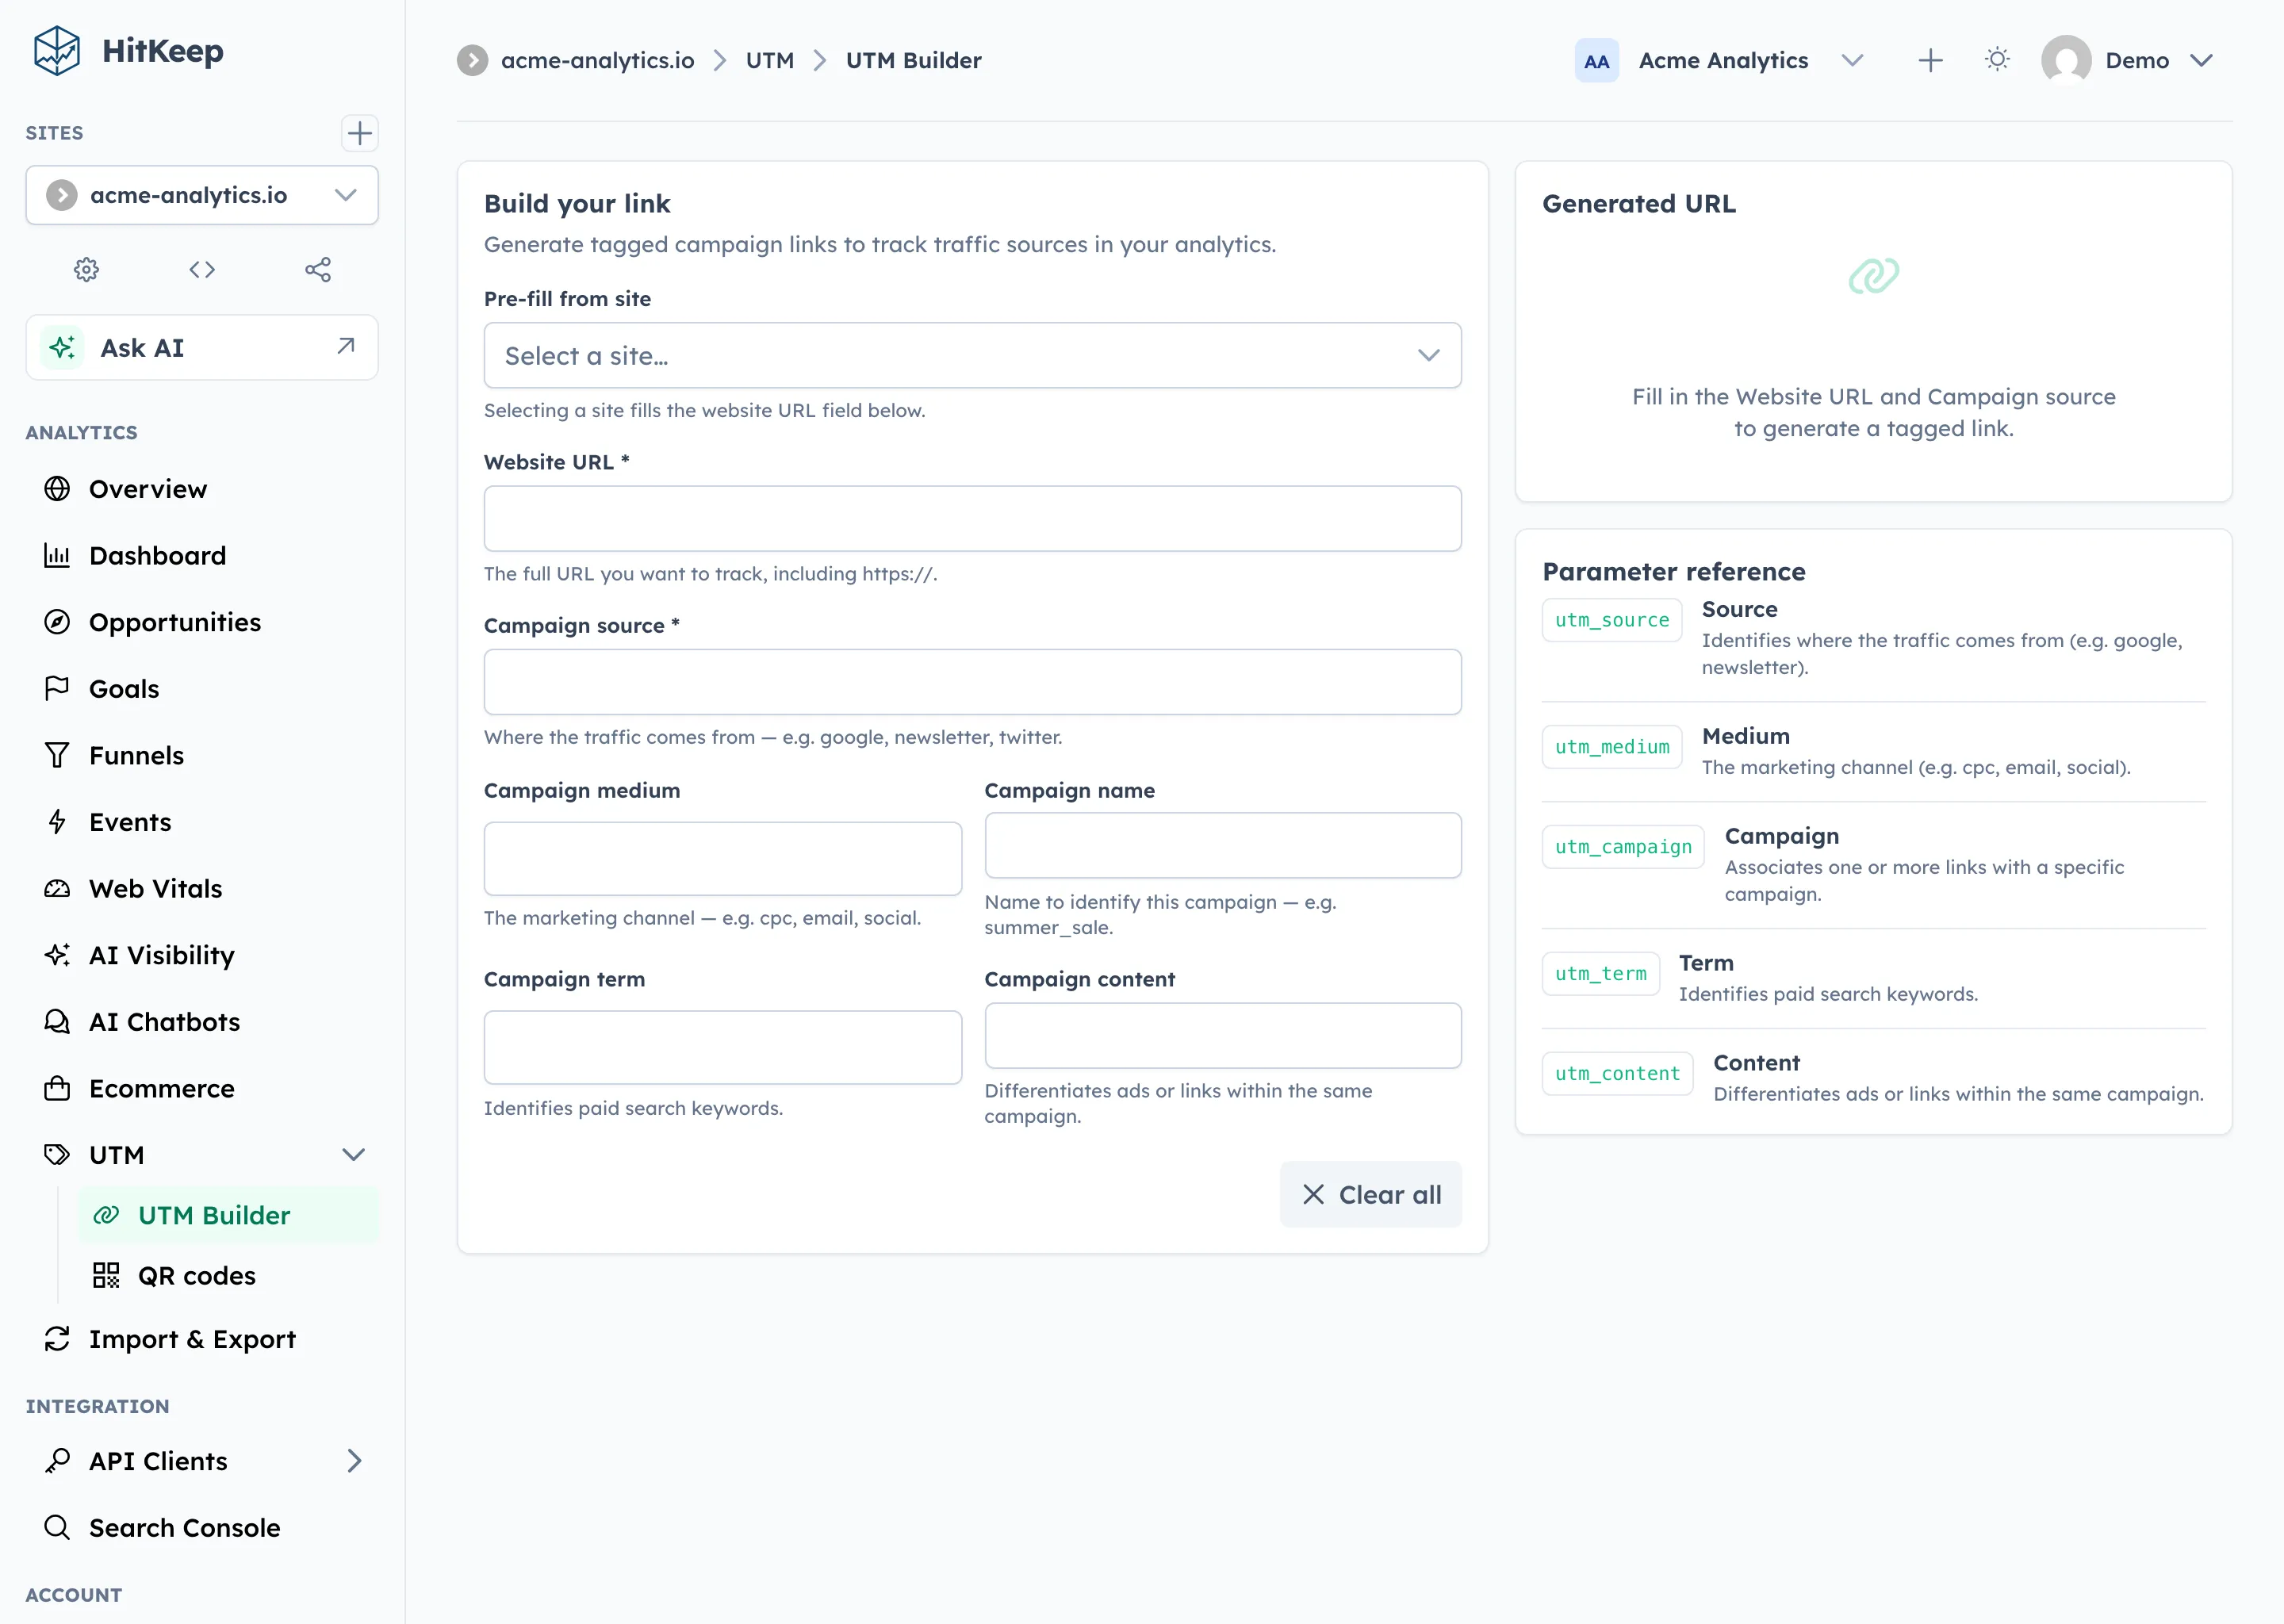
Task: Focus the Campaign term input field
Action: pyautogui.click(x=722, y=1047)
